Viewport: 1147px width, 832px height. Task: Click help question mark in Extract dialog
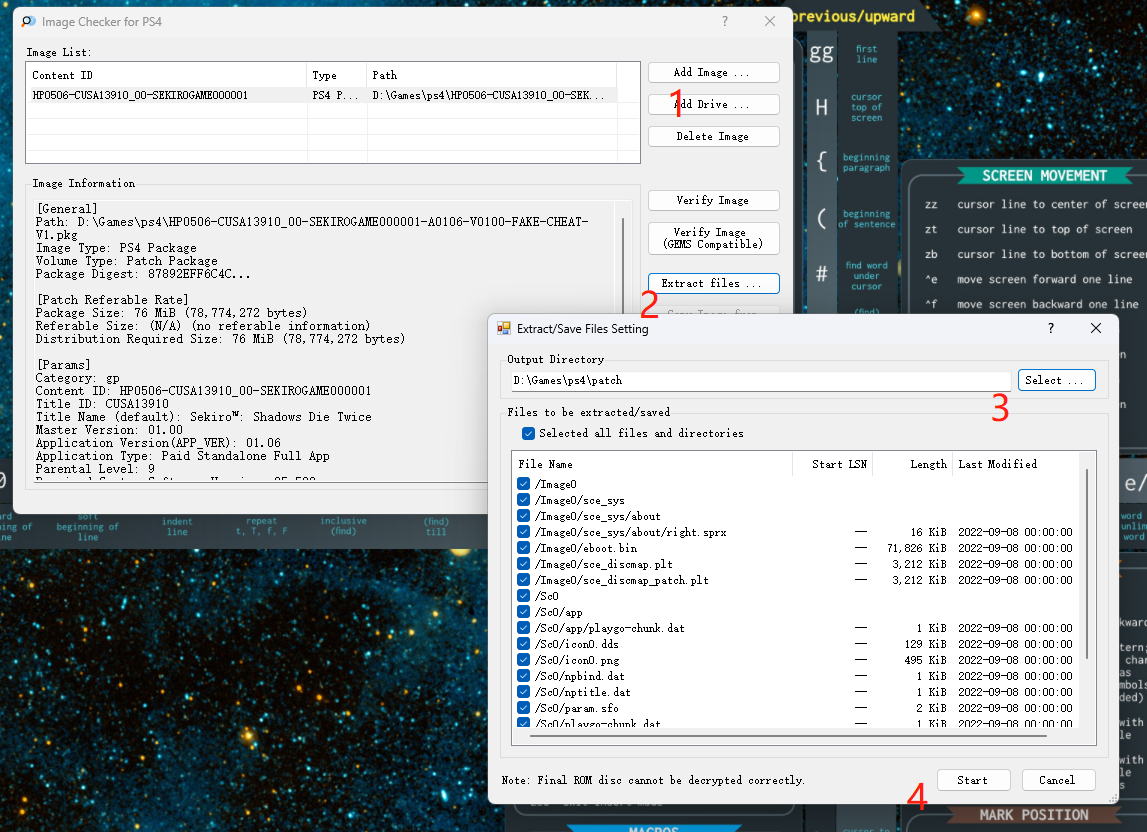point(1050,328)
